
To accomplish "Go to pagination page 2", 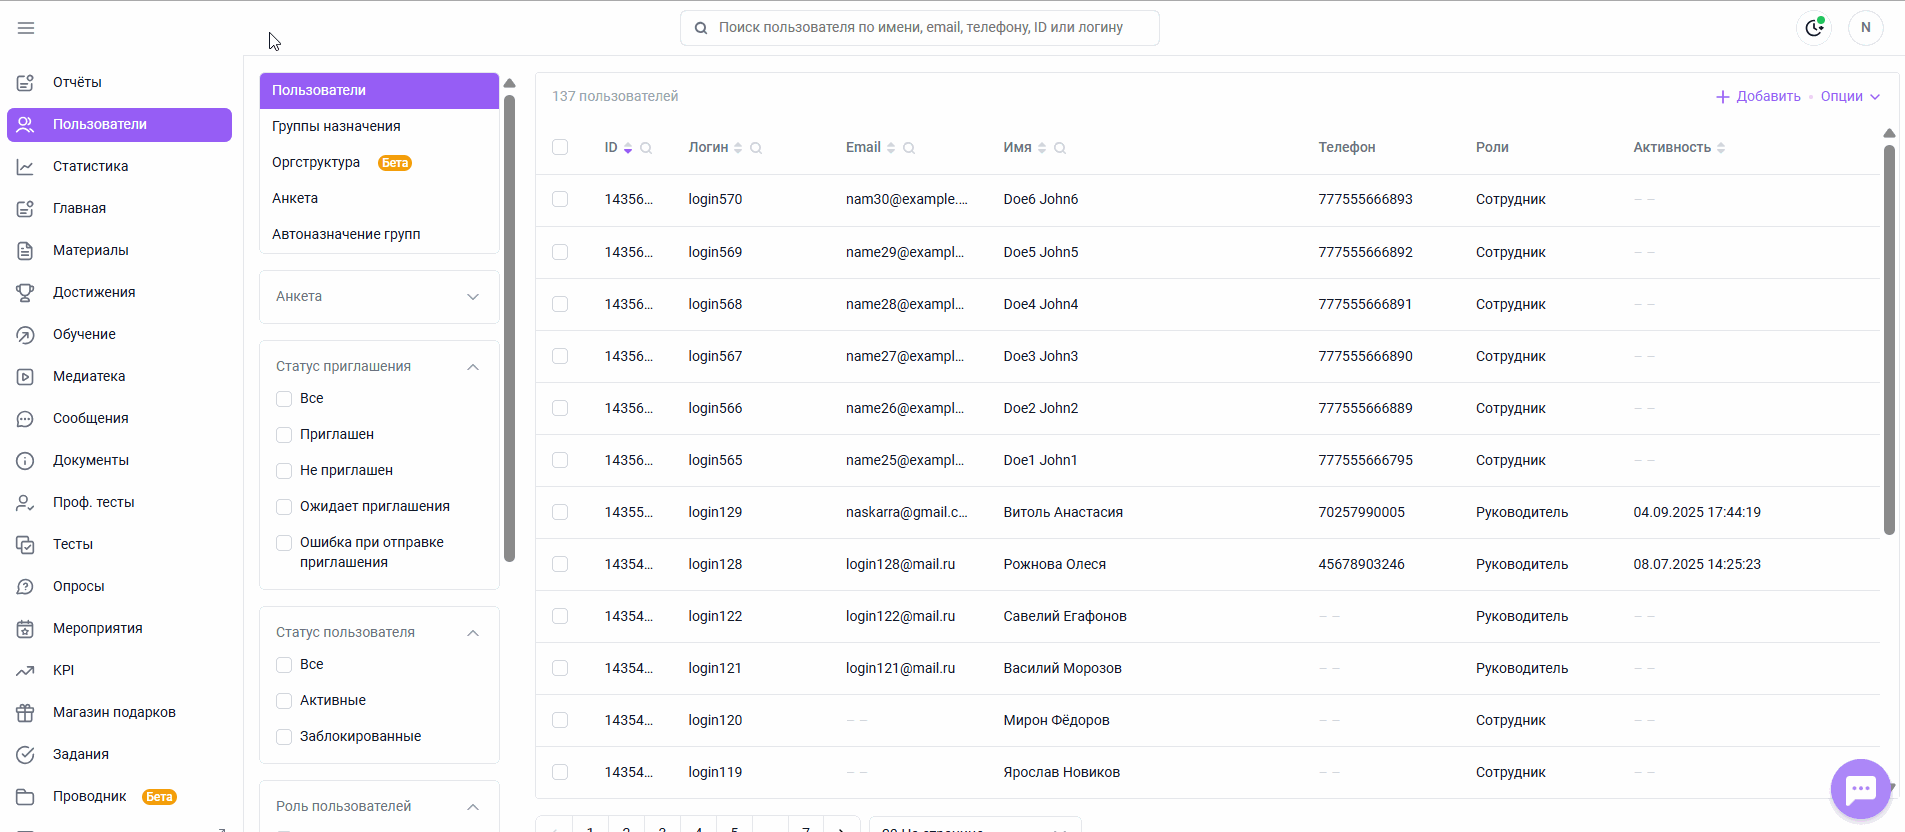I will tap(626, 826).
